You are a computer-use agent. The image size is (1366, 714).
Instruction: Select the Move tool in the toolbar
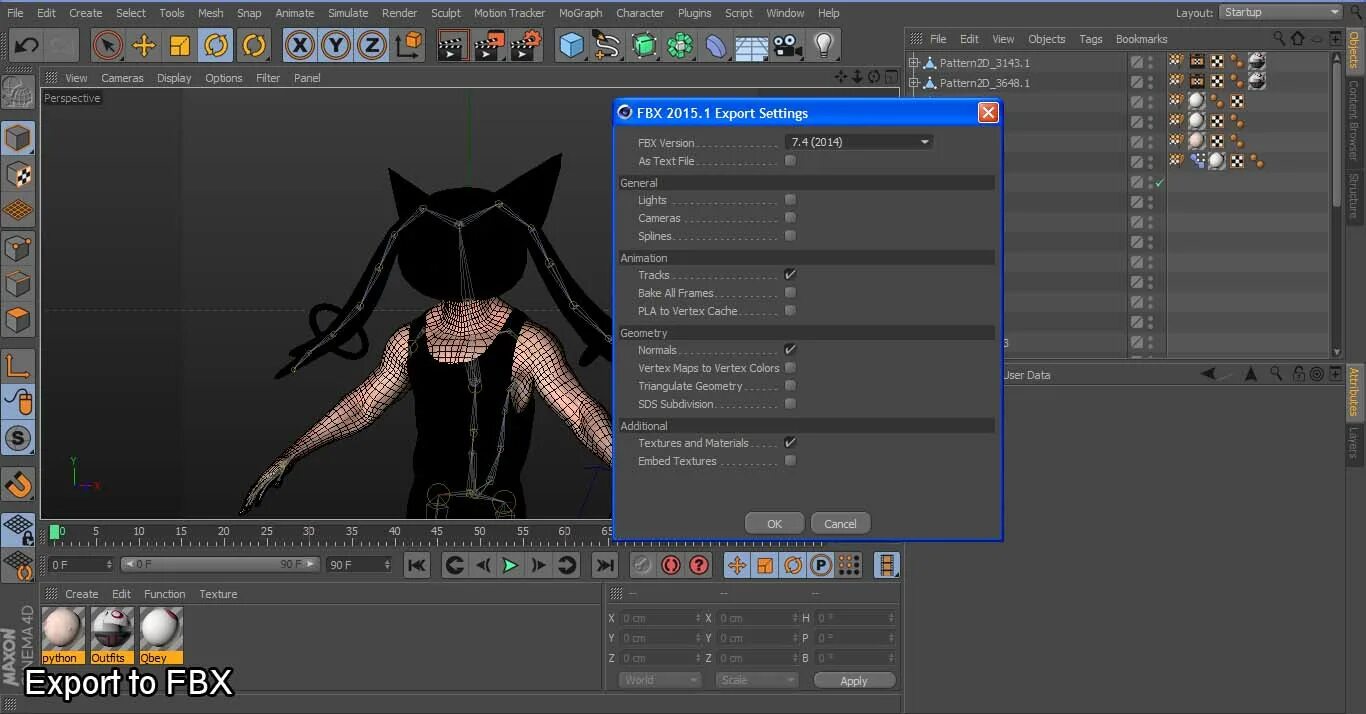pos(144,45)
